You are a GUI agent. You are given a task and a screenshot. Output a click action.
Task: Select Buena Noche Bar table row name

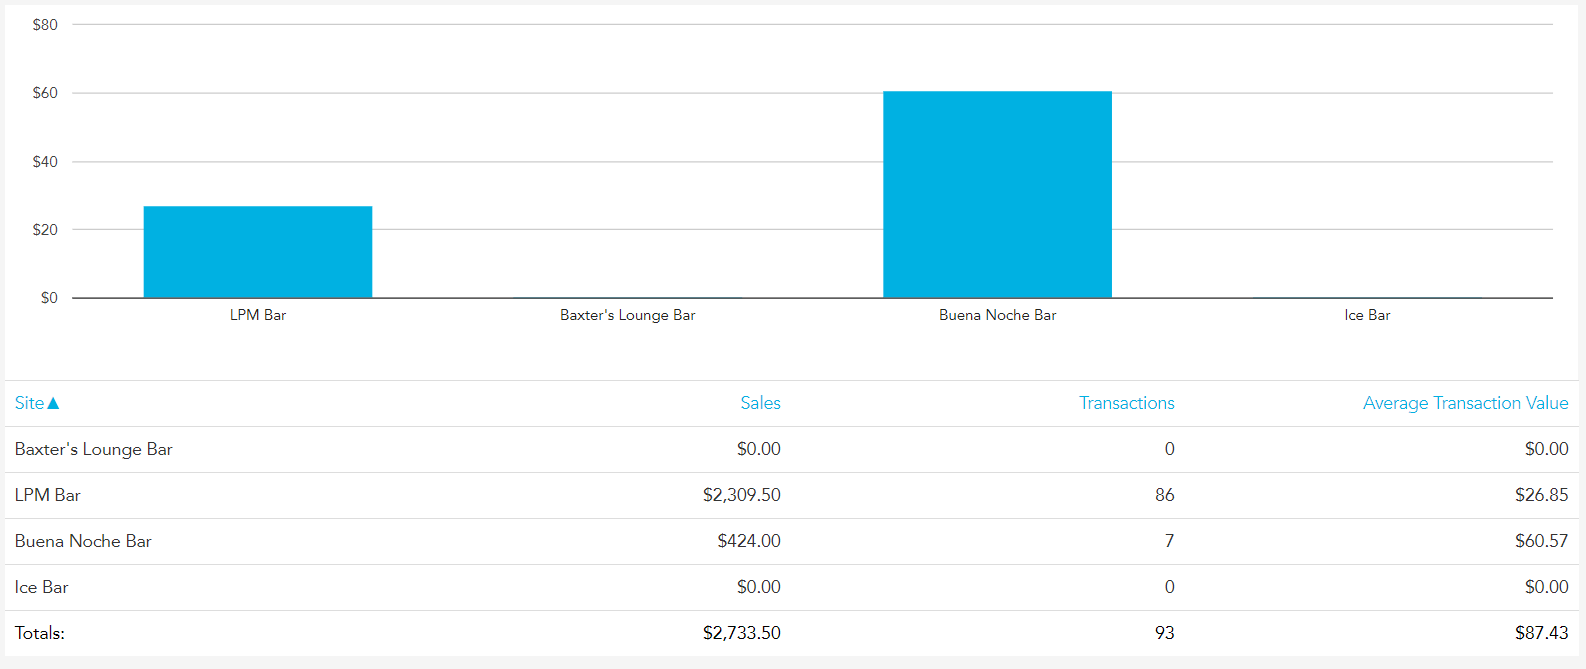click(83, 541)
